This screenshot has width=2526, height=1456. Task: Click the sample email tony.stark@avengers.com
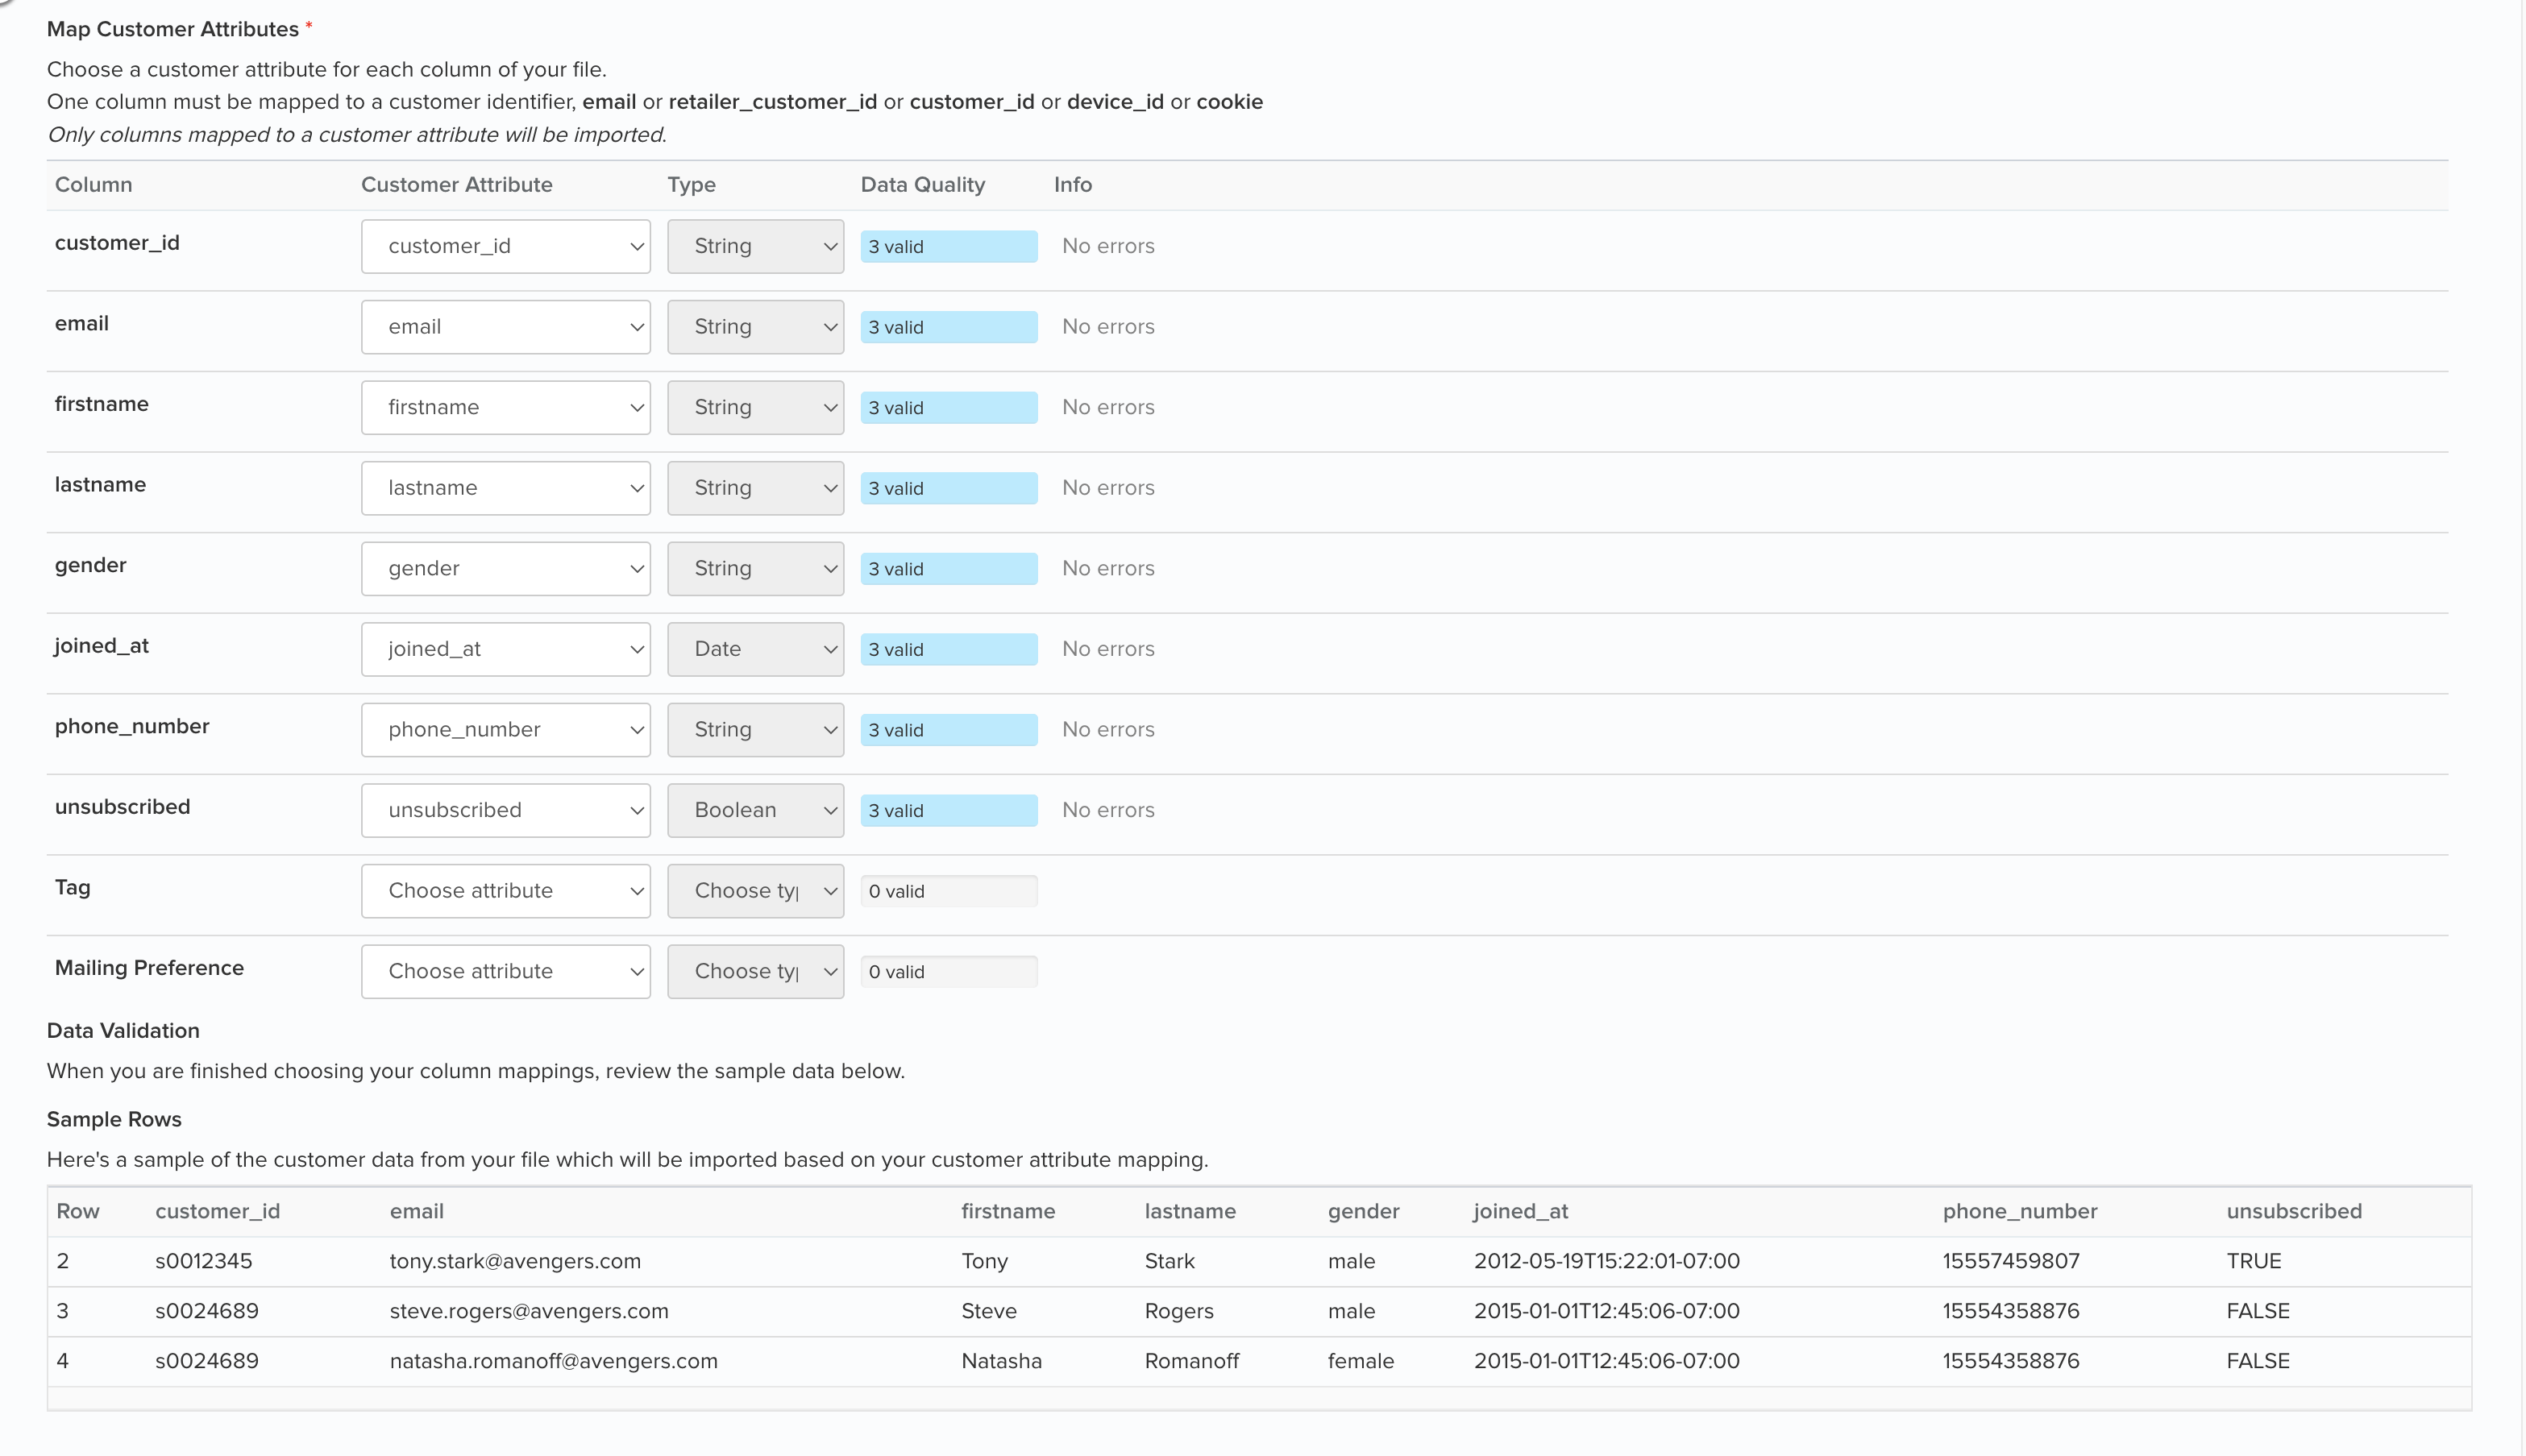tap(515, 1261)
